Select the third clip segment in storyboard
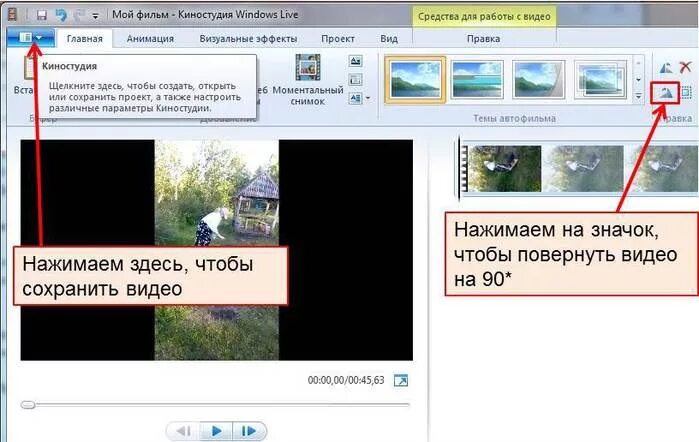699x442 pixels. point(663,169)
